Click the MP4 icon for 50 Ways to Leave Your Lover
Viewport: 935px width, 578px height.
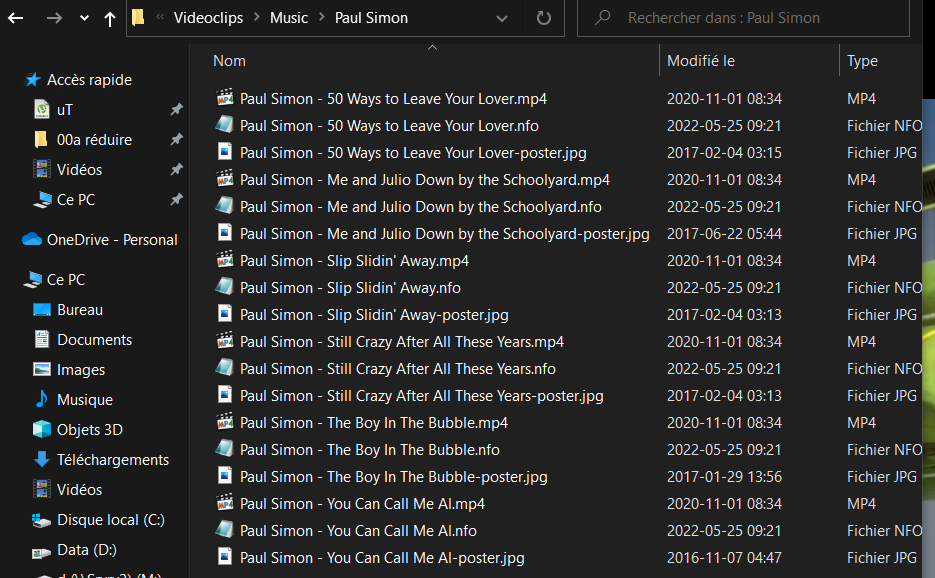point(225,99)
